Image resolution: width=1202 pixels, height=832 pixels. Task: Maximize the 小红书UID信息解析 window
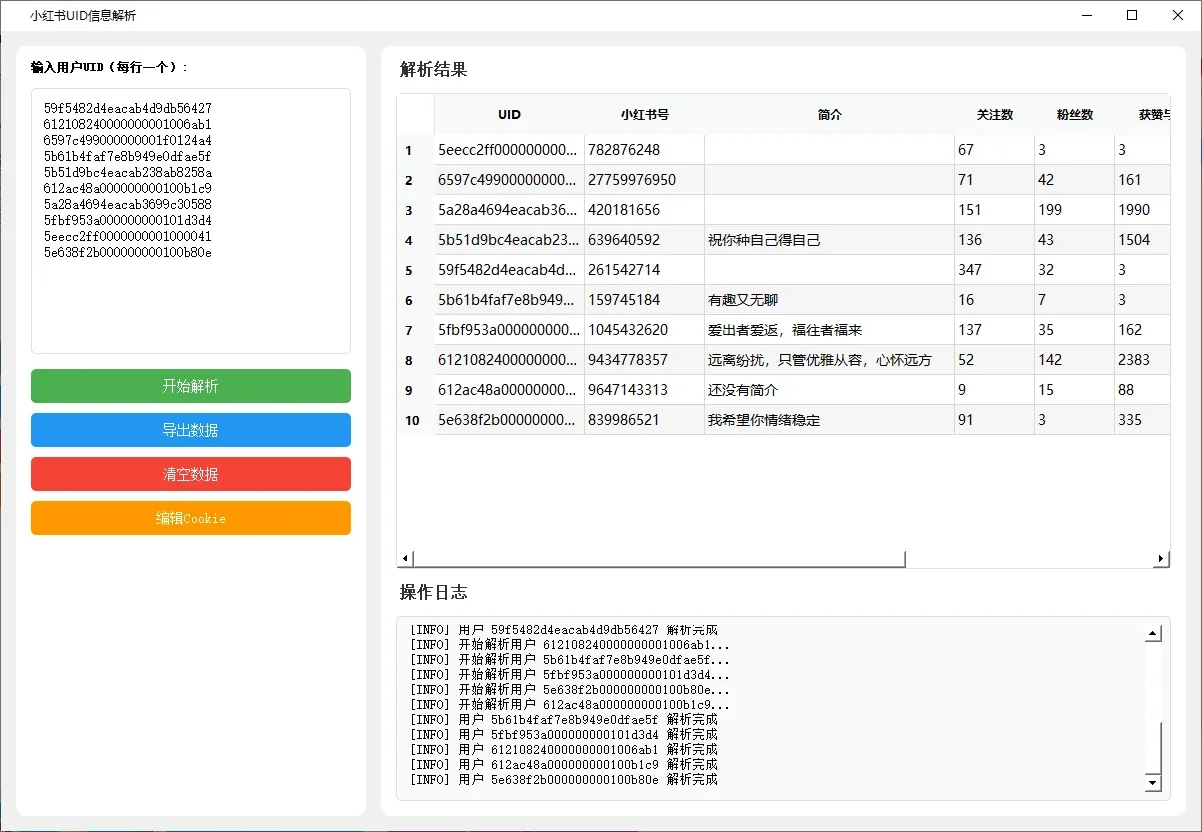(1132, 15)
